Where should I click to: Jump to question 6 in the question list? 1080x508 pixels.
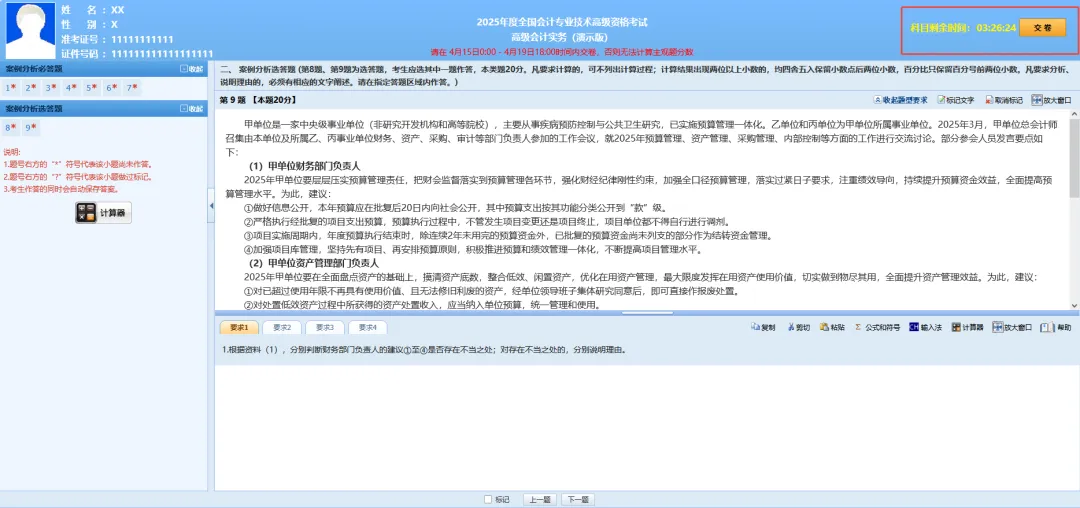(x=111, y=87)
